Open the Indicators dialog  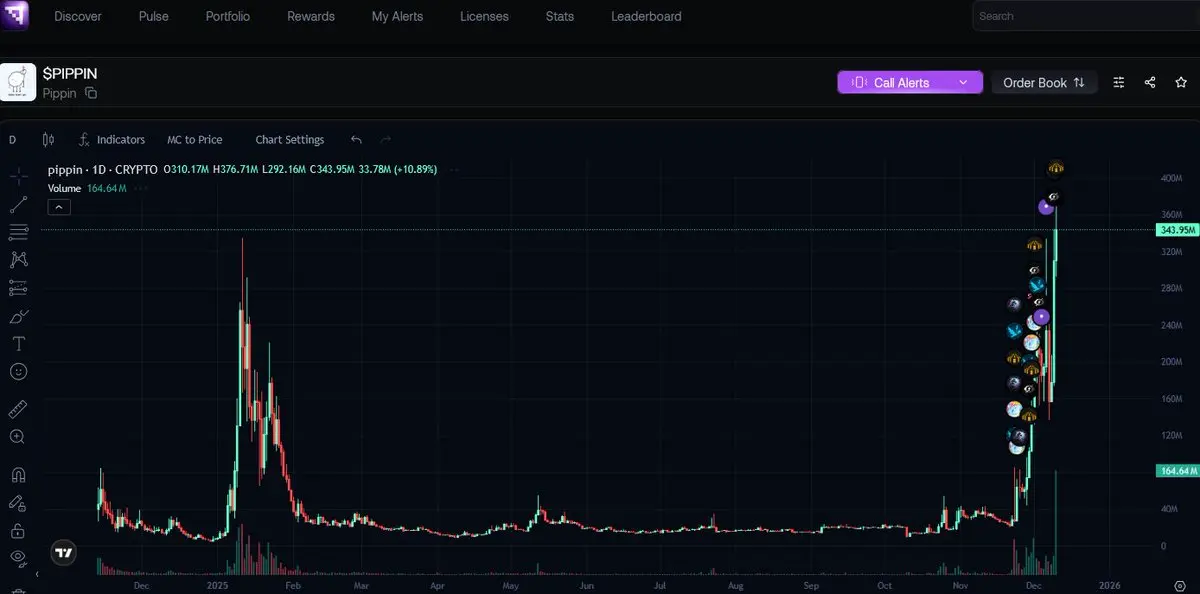112,140
